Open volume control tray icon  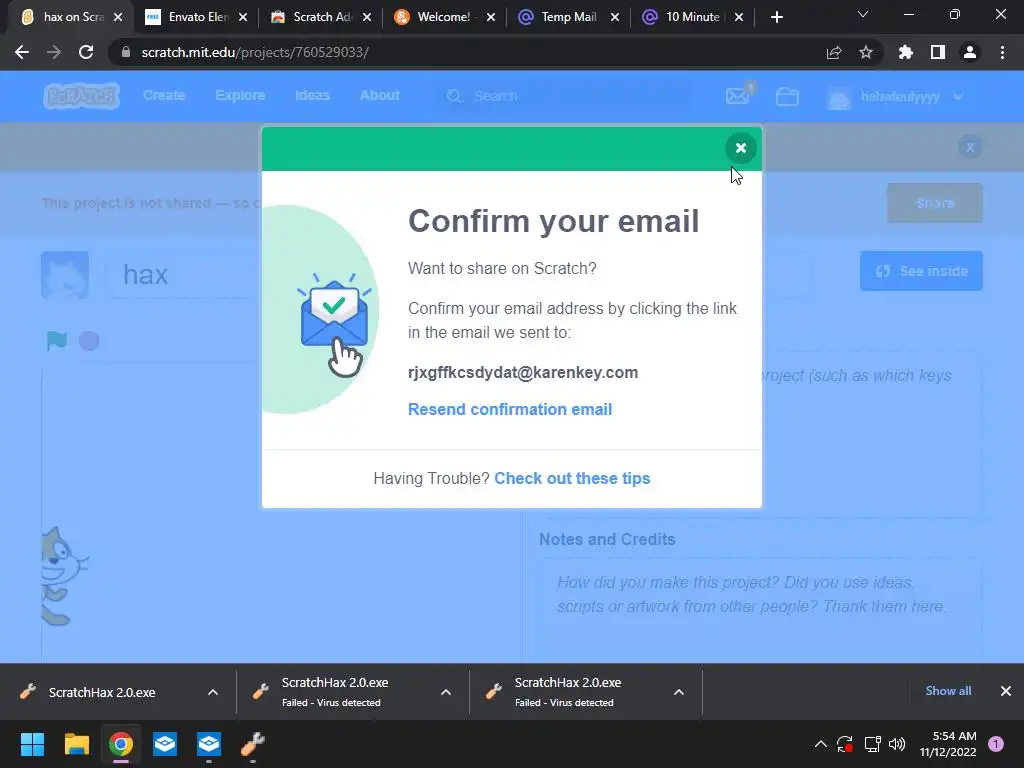(x=897, y=744)
